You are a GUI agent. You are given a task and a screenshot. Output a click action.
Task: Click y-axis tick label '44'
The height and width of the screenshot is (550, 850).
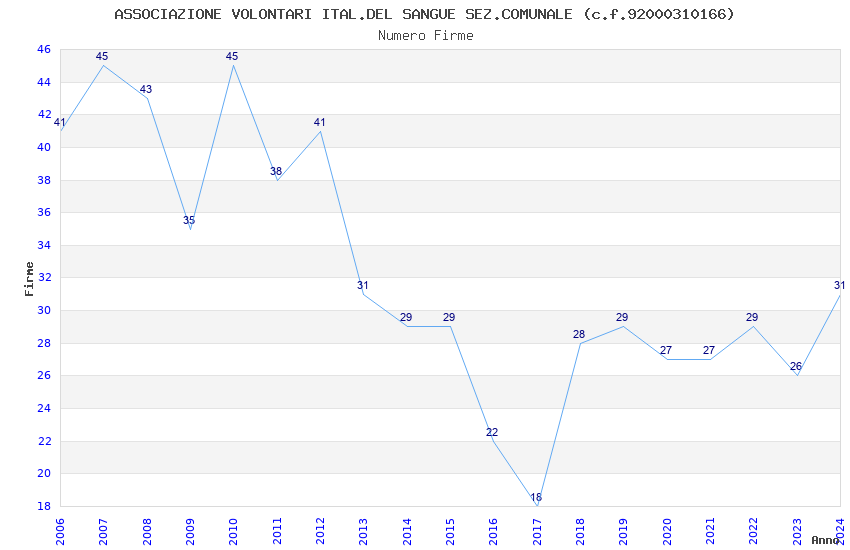[44, 82]
